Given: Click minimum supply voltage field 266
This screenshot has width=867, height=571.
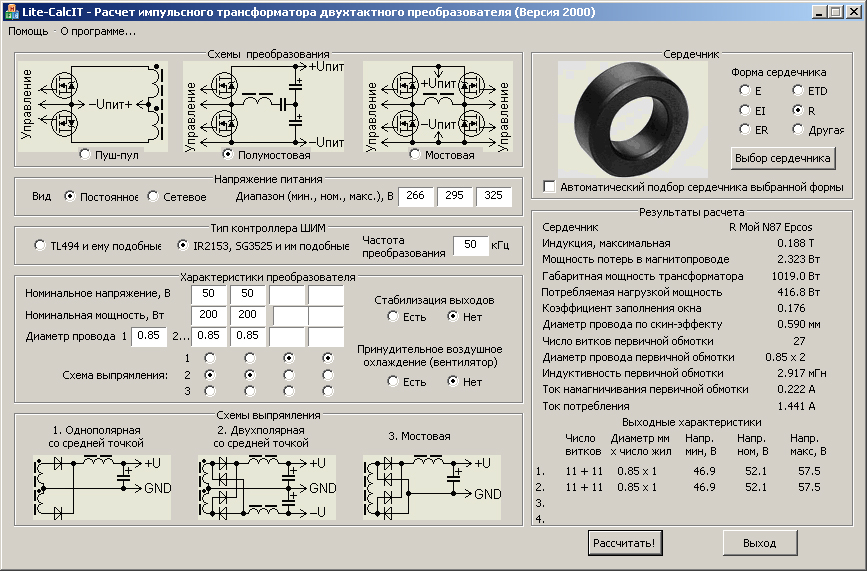Looking at the screenshot, I should click(415, 196).
